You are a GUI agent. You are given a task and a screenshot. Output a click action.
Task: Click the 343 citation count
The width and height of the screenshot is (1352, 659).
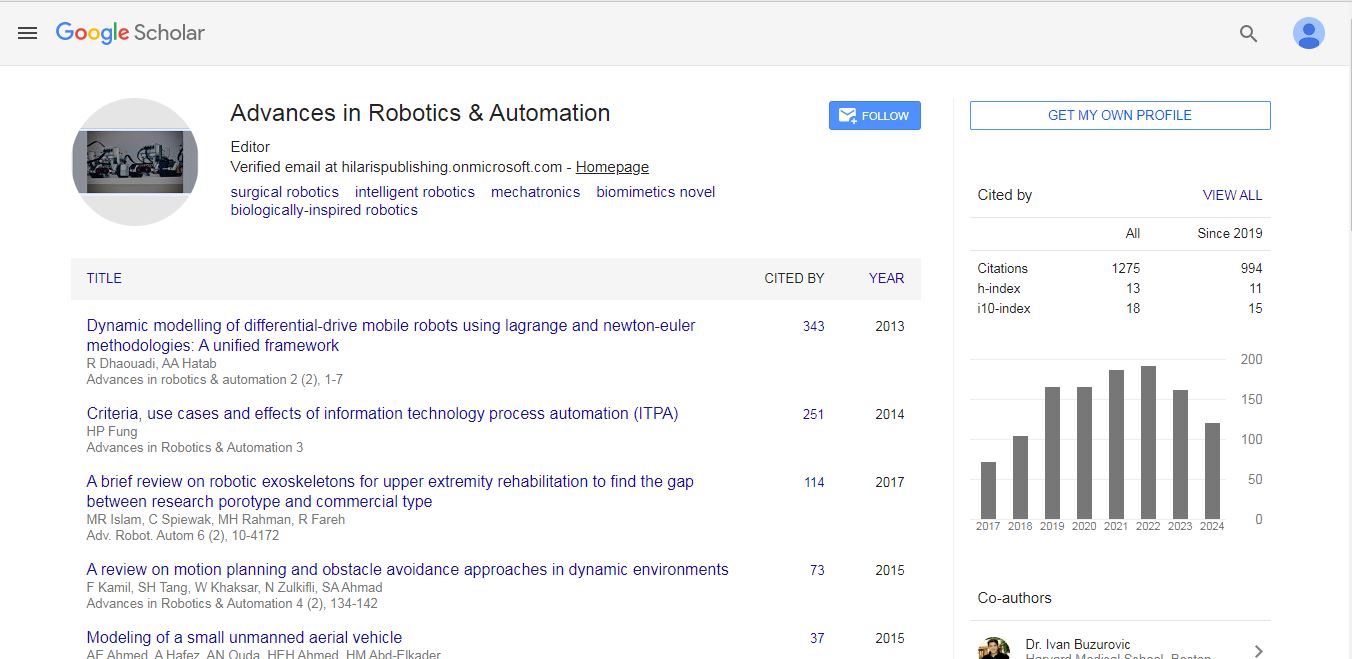tap(813, 326)
